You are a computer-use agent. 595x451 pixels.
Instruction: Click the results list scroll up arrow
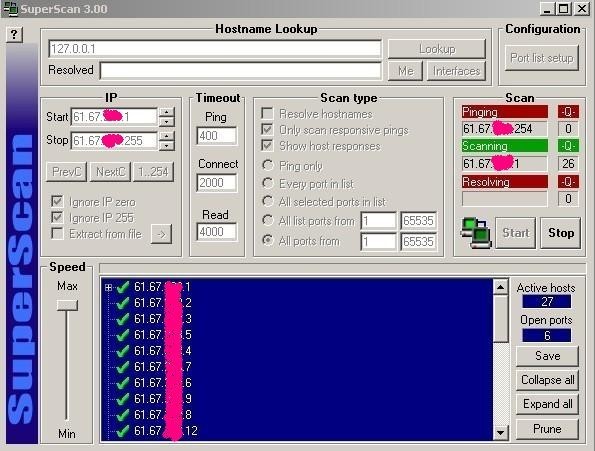pyautogui.click(x=501, y=288)
